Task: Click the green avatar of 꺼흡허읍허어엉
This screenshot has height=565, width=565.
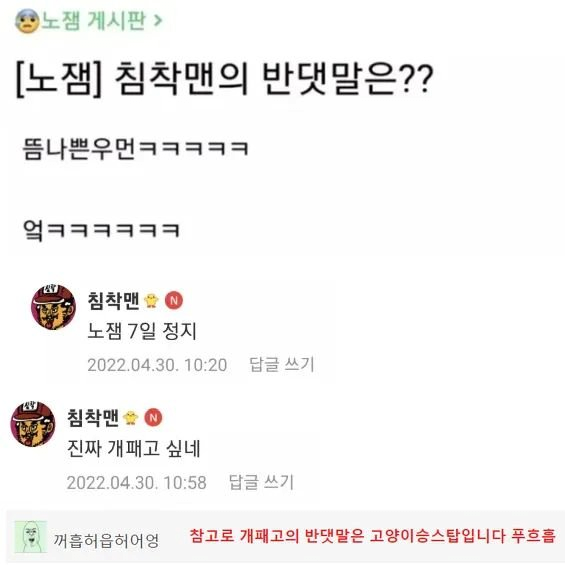Action: 31,537
